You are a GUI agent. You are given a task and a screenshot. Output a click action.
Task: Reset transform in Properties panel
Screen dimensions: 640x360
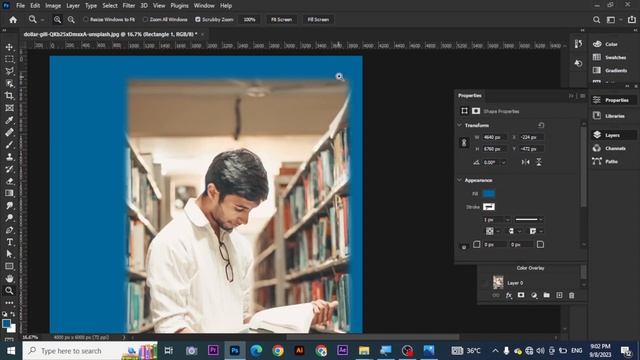541,125
